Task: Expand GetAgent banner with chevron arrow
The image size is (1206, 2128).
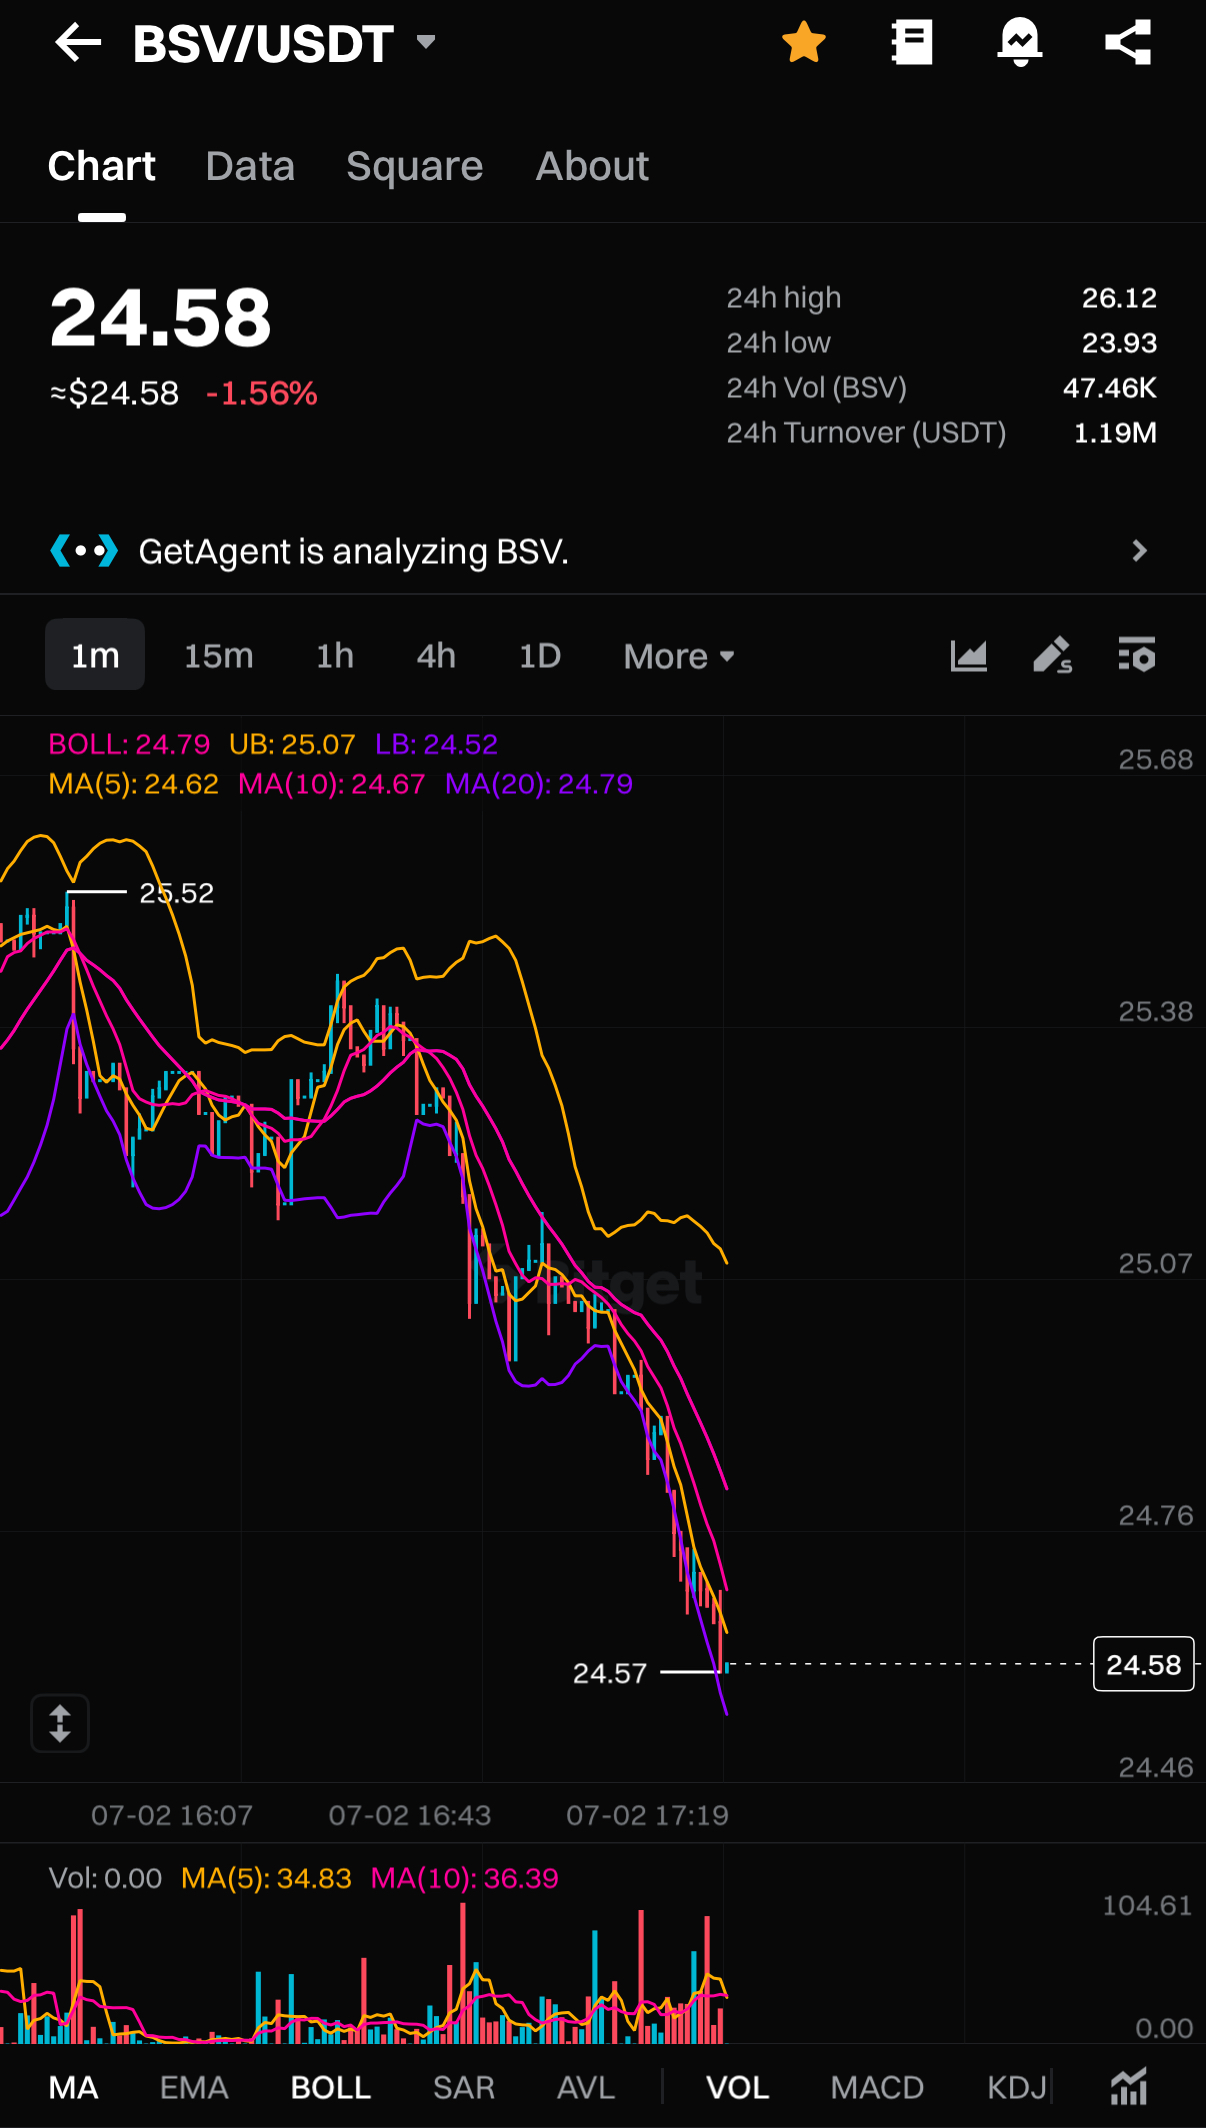Action: [1139, 551]
